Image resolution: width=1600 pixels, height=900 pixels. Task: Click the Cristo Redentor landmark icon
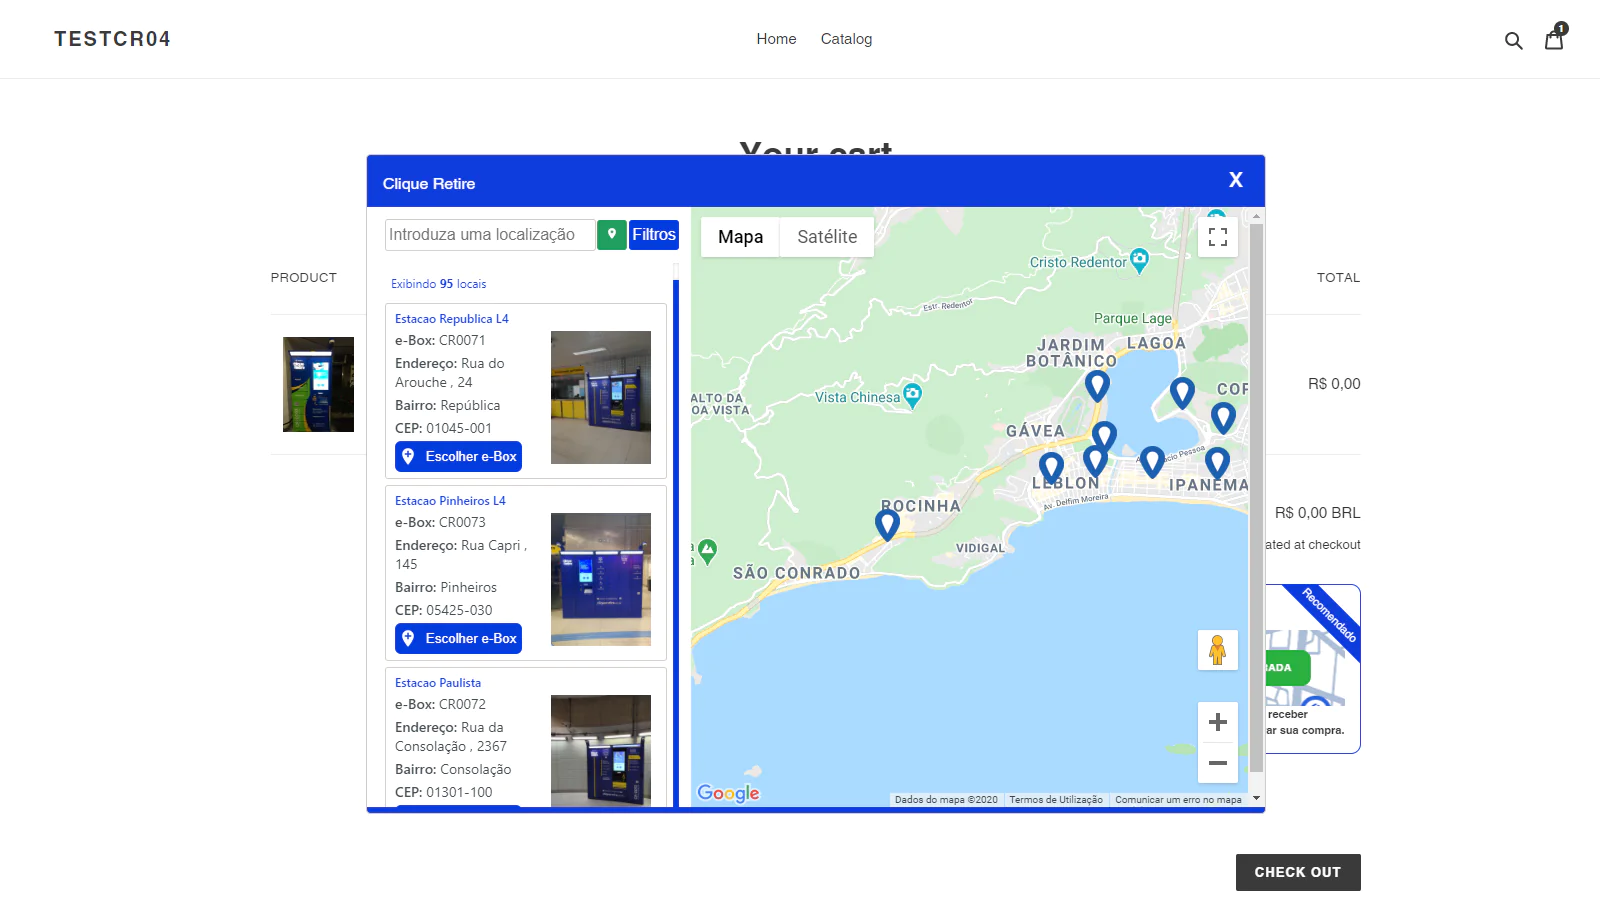pos(1139,260)
